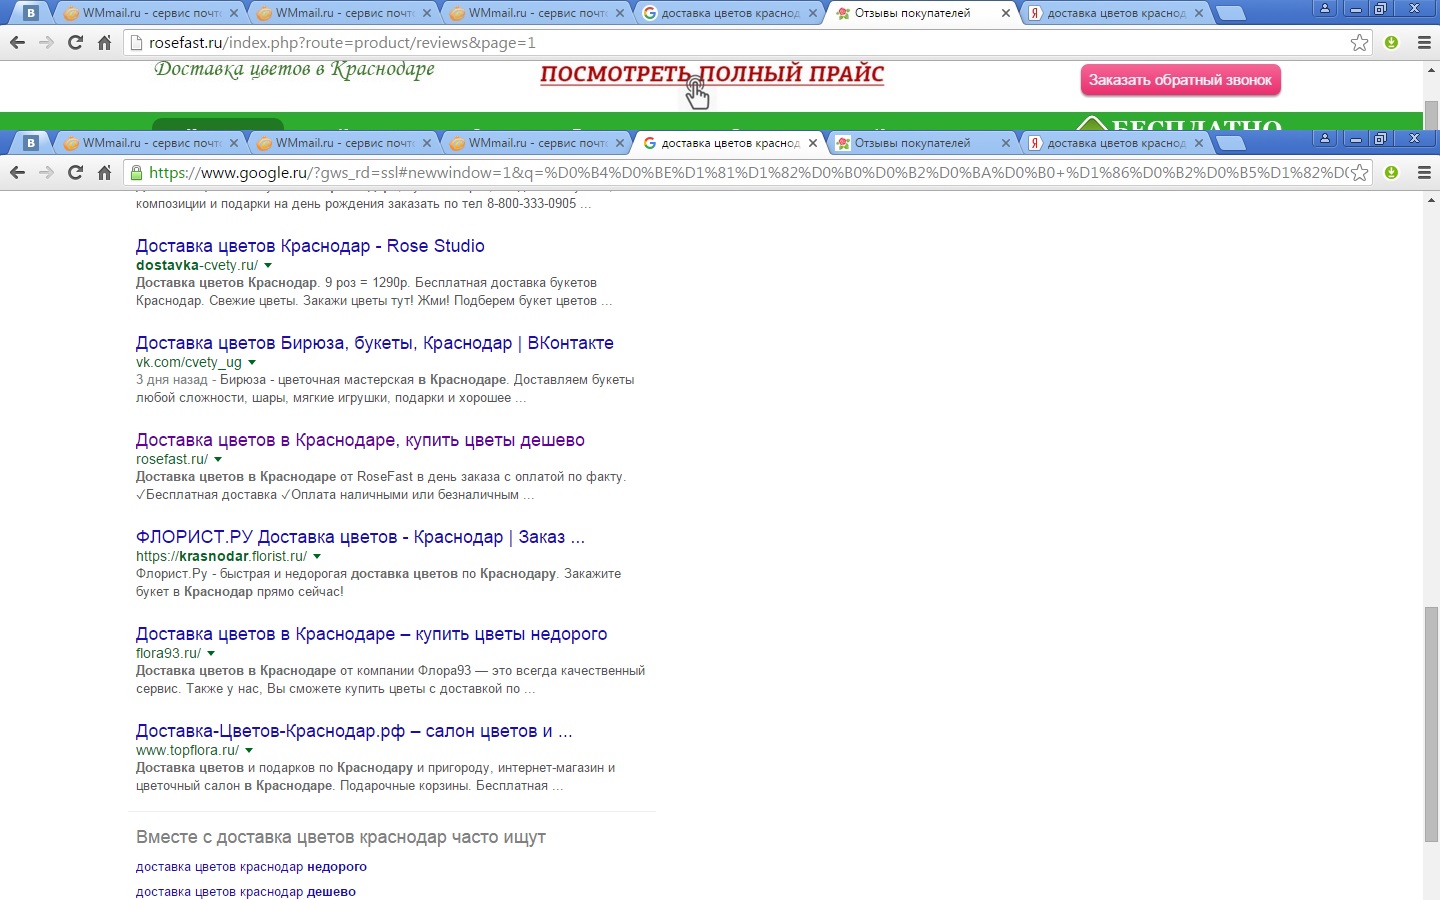Open pinned VK tab in the Google window
The height and width of the screenshot is (900, 1440).
[x=31, y=143]
